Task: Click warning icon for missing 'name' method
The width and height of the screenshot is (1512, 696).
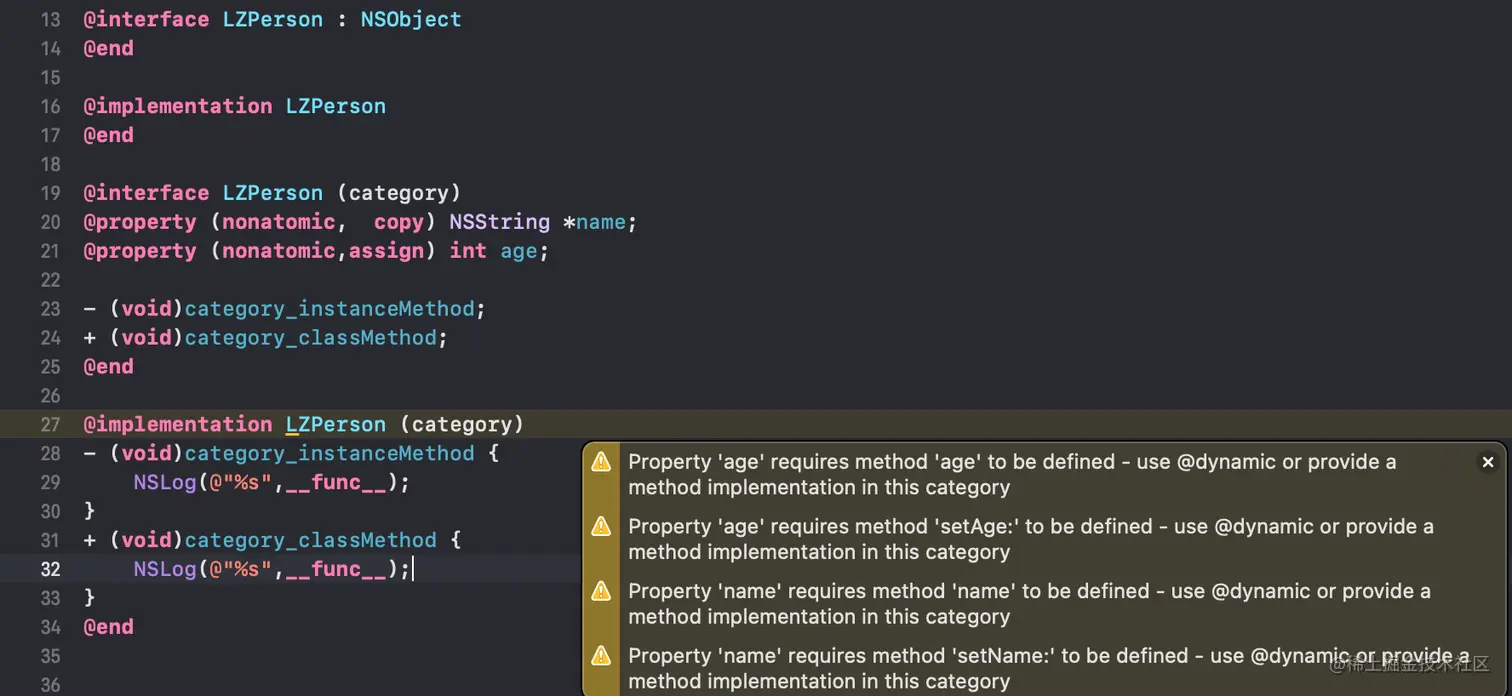Action: pyautogui.click(x=601, y=591)
